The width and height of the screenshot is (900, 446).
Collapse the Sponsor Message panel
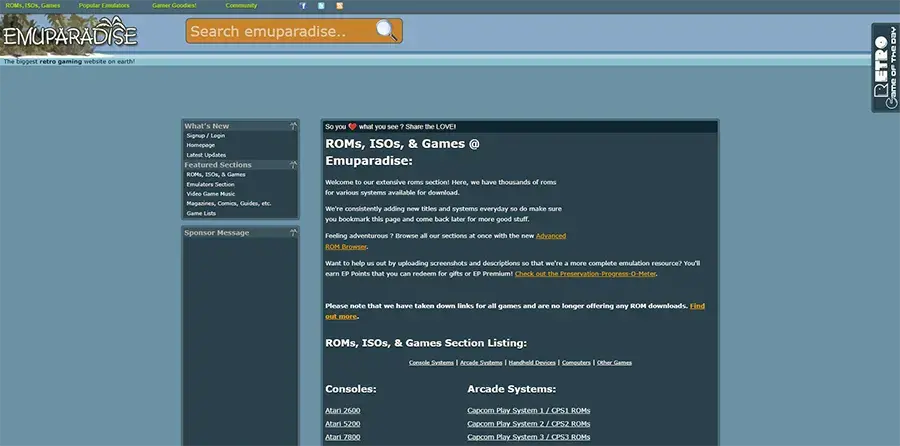(x=293, y=233)
